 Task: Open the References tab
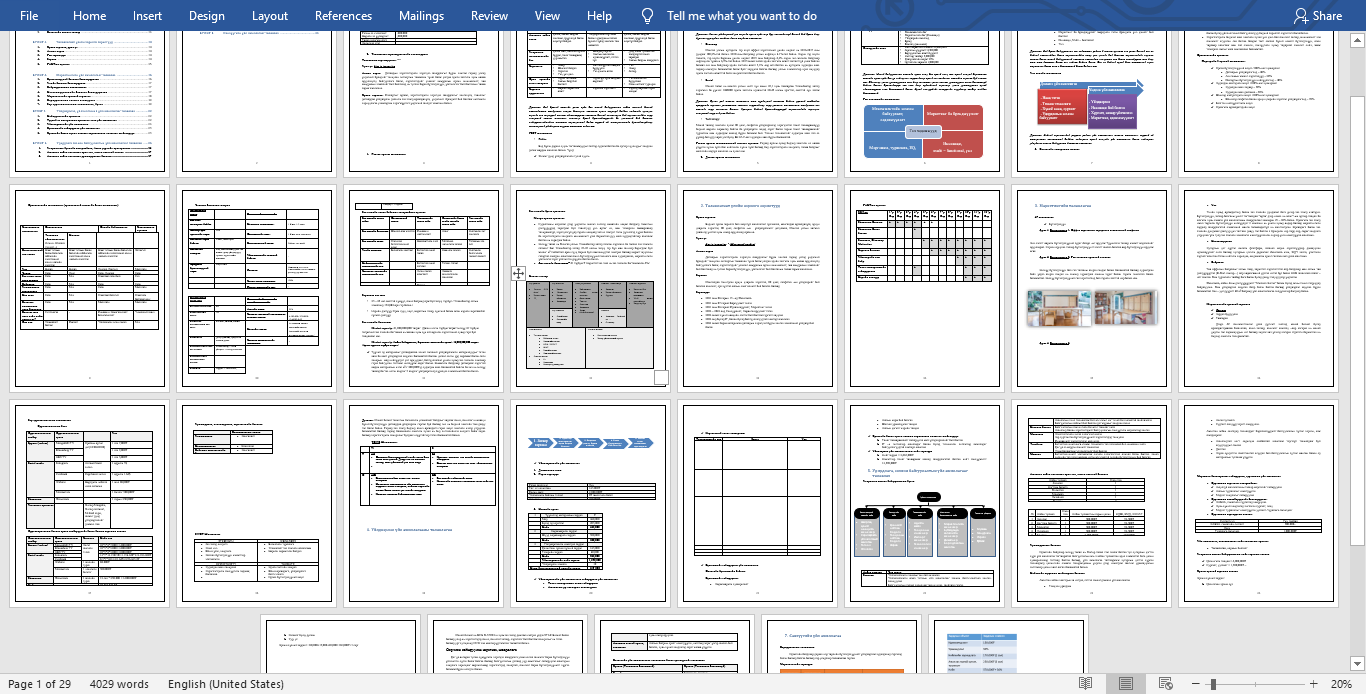pyautogui.click(x=344, y=15)
